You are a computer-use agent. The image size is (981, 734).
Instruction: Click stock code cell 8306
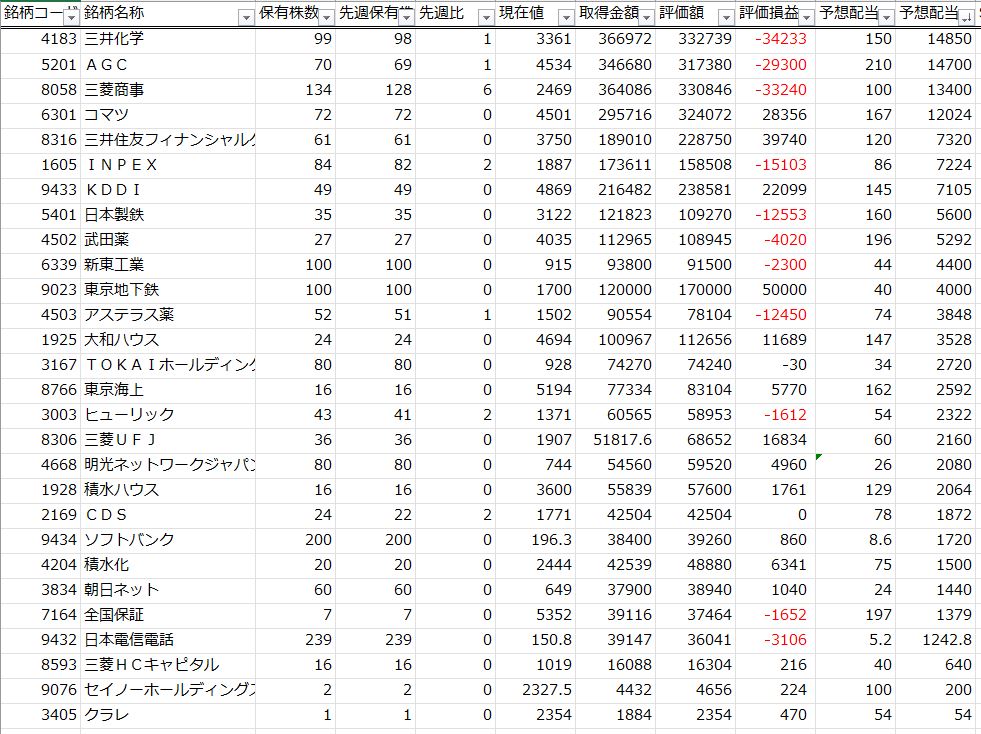click(x=41, y=440)
